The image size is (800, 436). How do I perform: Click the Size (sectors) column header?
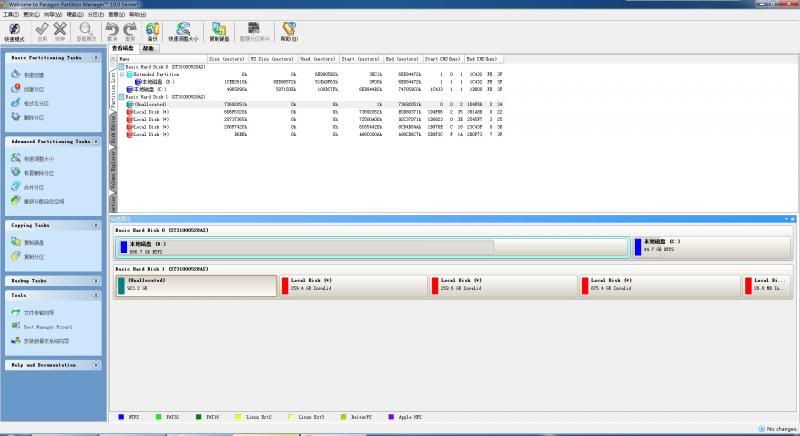click(226, 59)
